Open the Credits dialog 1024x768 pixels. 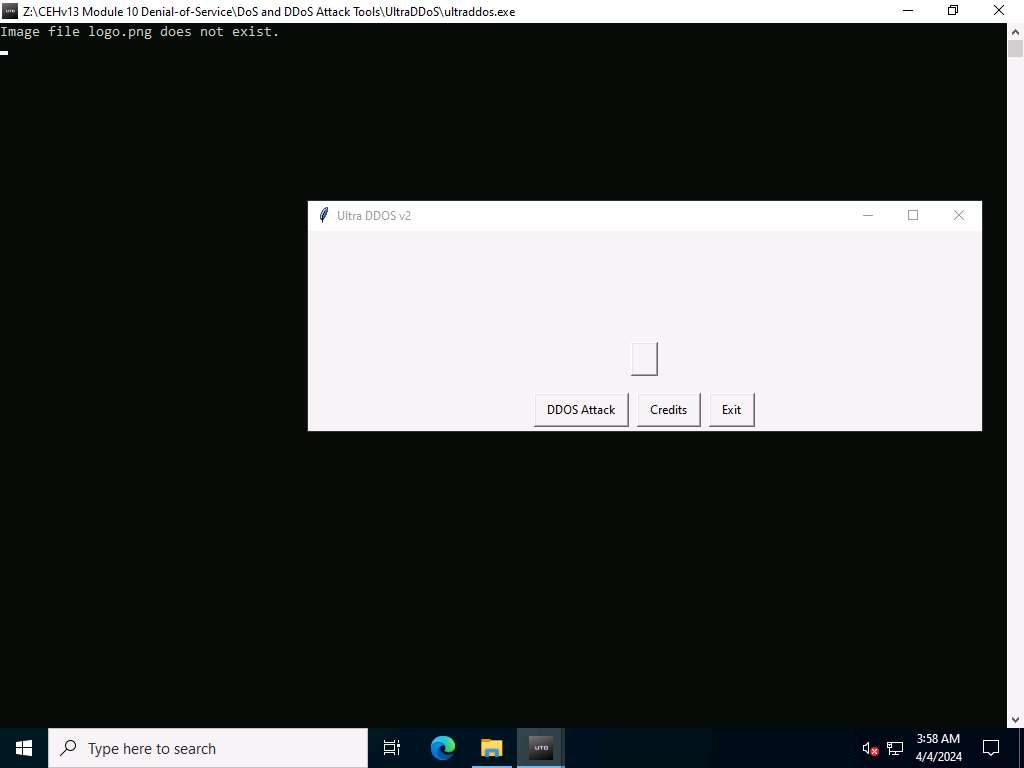[x=668, y=410]
